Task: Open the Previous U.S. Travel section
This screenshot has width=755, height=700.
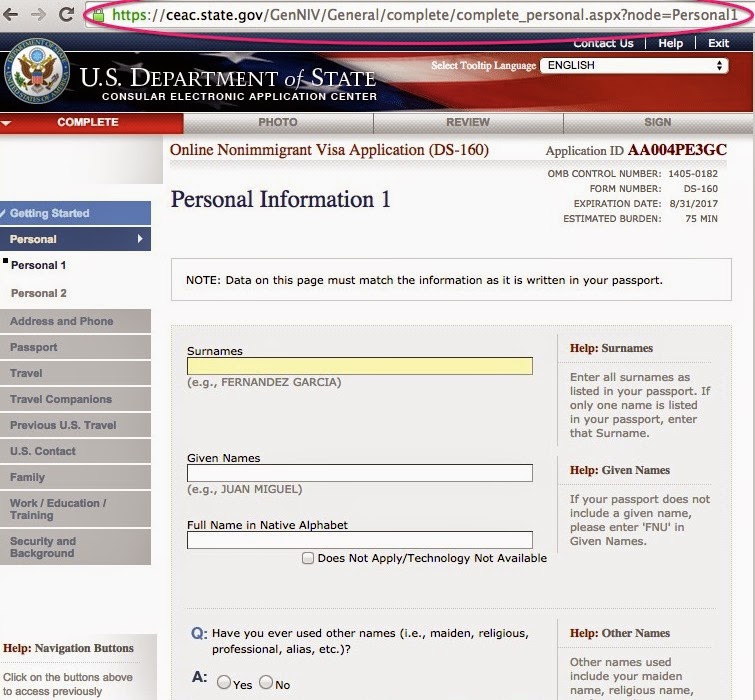Action: [75, 425]
